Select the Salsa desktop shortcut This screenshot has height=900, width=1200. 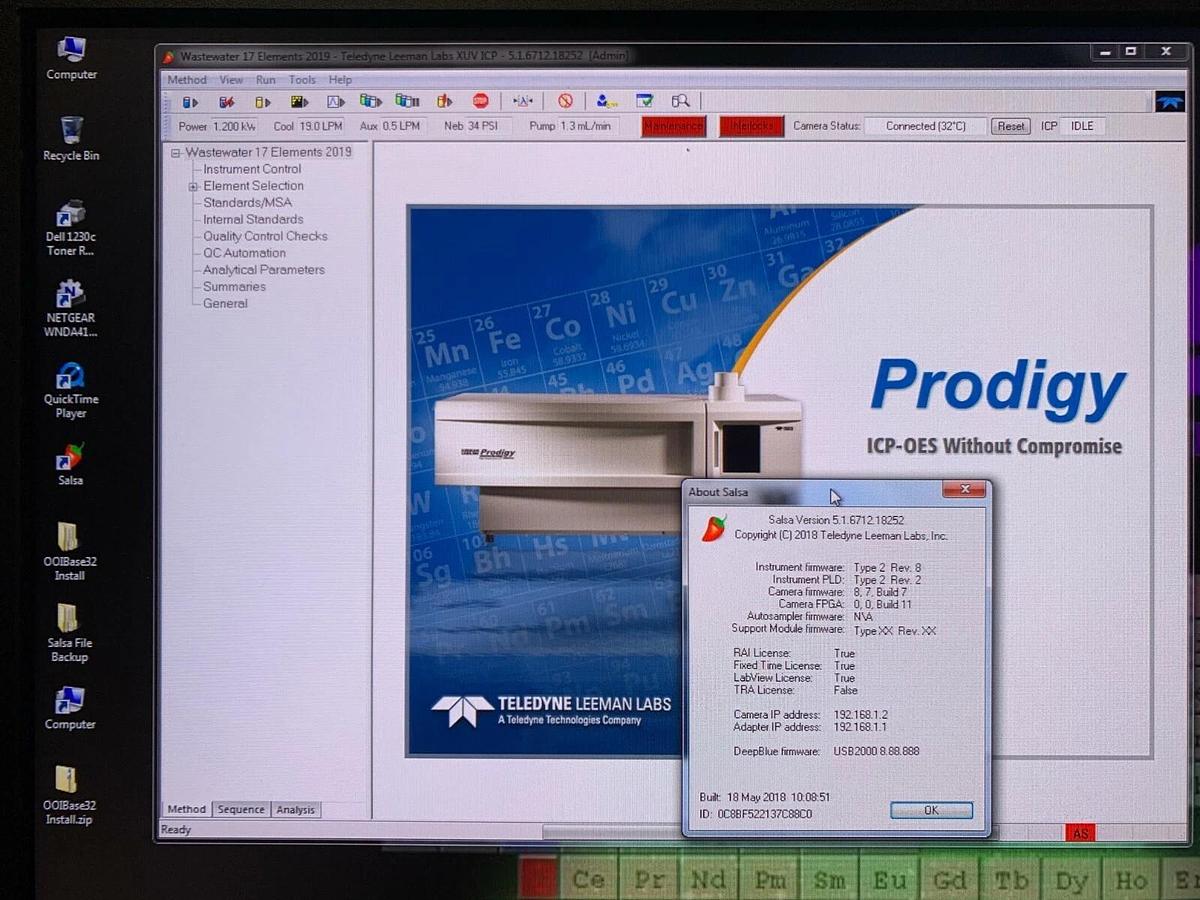coord(70,465)
